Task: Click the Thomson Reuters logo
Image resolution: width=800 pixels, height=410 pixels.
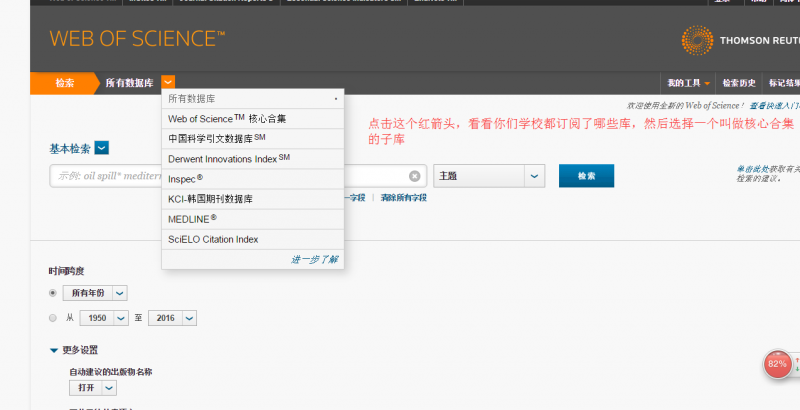Action: click(x=740, y=40)
